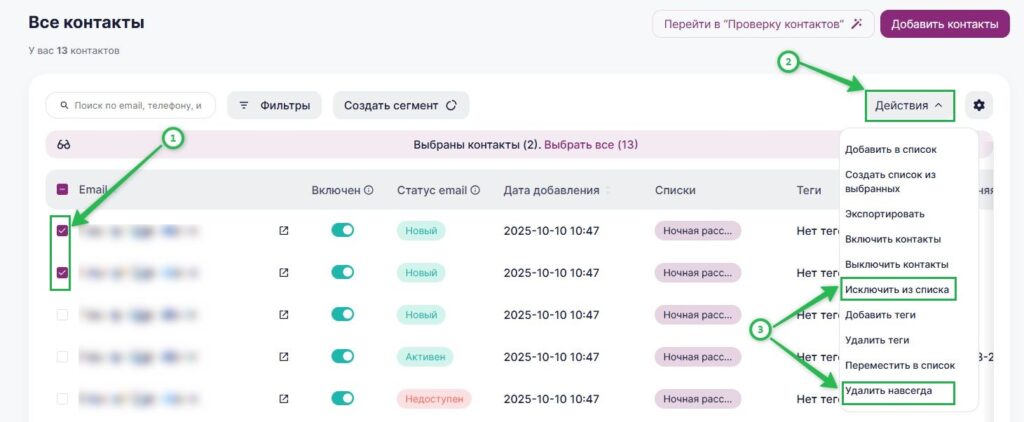Choose Выключить контакты menu item
The width and height of the screenshot is (1024, 422).
click(x=897, y=265)
